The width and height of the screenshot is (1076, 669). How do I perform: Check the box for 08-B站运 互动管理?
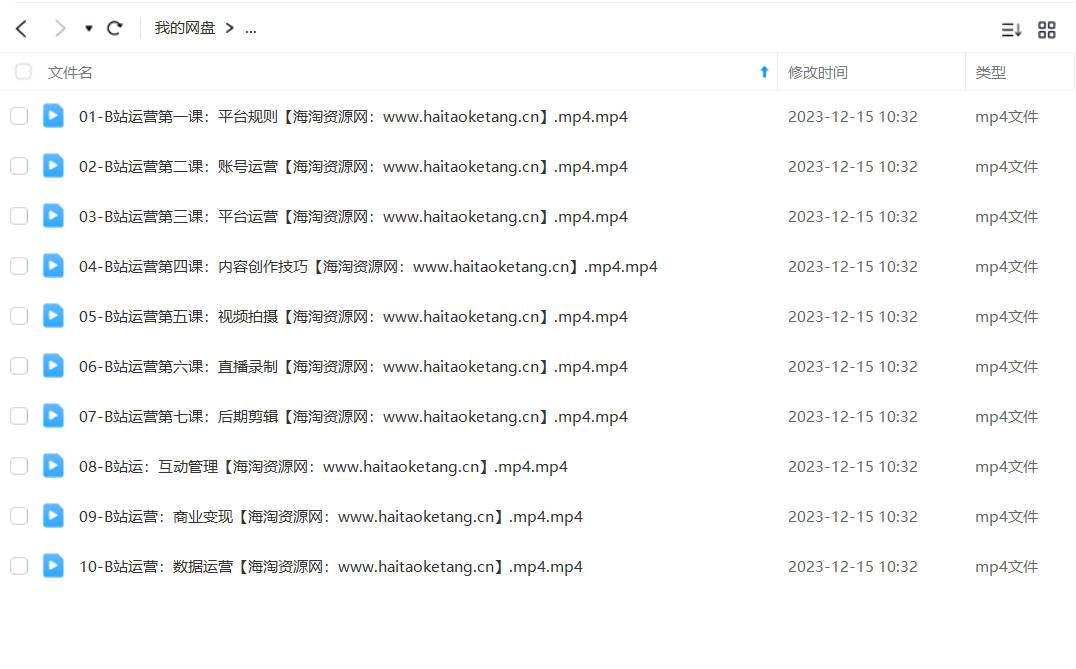(19, 467)
